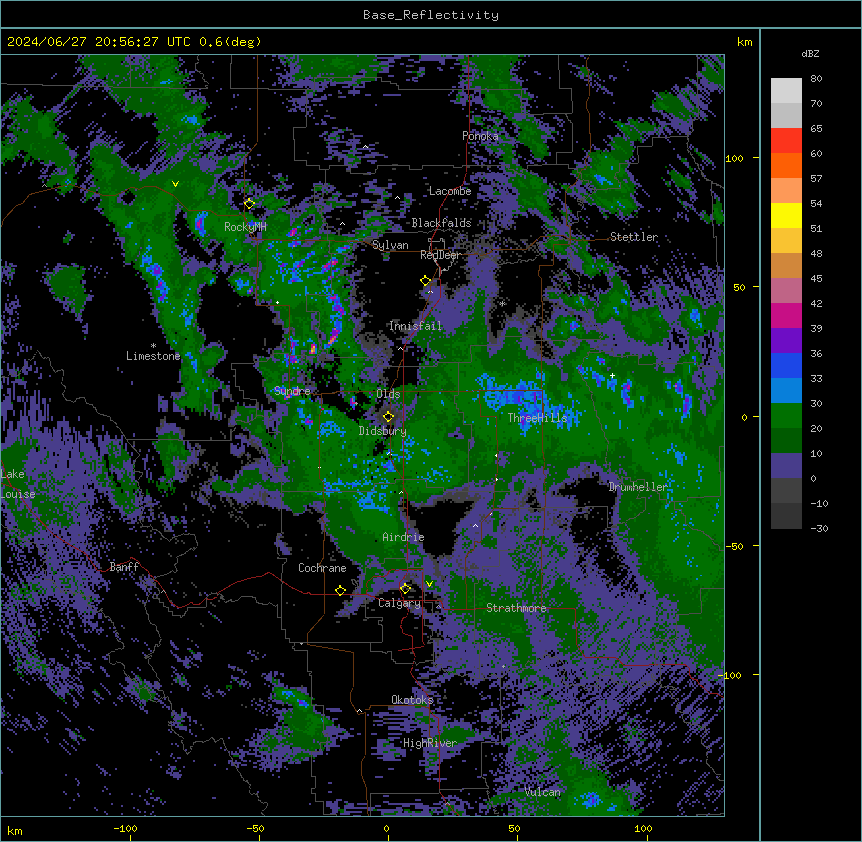Click the Lake Louise label
This screenshot has height=842, width=862.
[x=18, y=484]
